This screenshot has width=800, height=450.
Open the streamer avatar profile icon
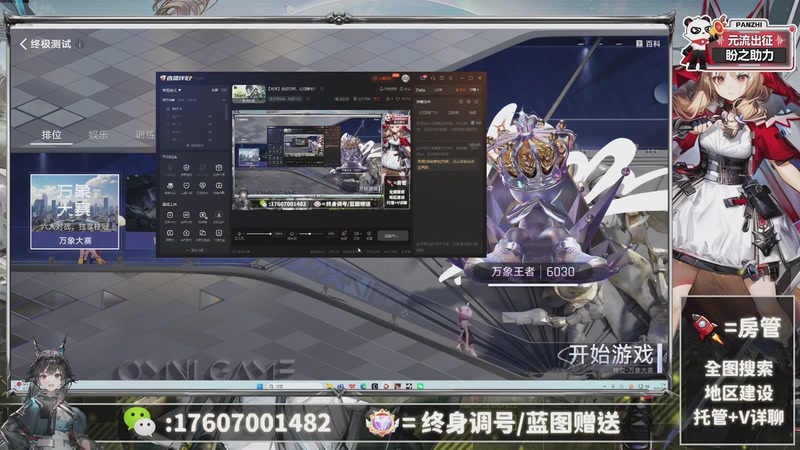pyautogui.click(x=406, y=78)
